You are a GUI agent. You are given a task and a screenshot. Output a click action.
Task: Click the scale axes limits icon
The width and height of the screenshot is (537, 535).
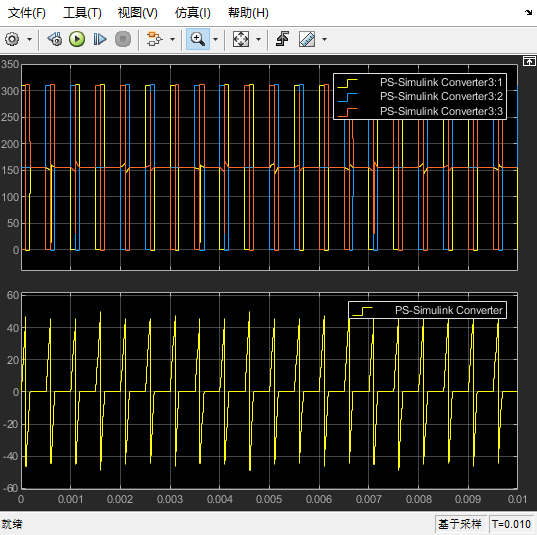click(x=241, y=39)
